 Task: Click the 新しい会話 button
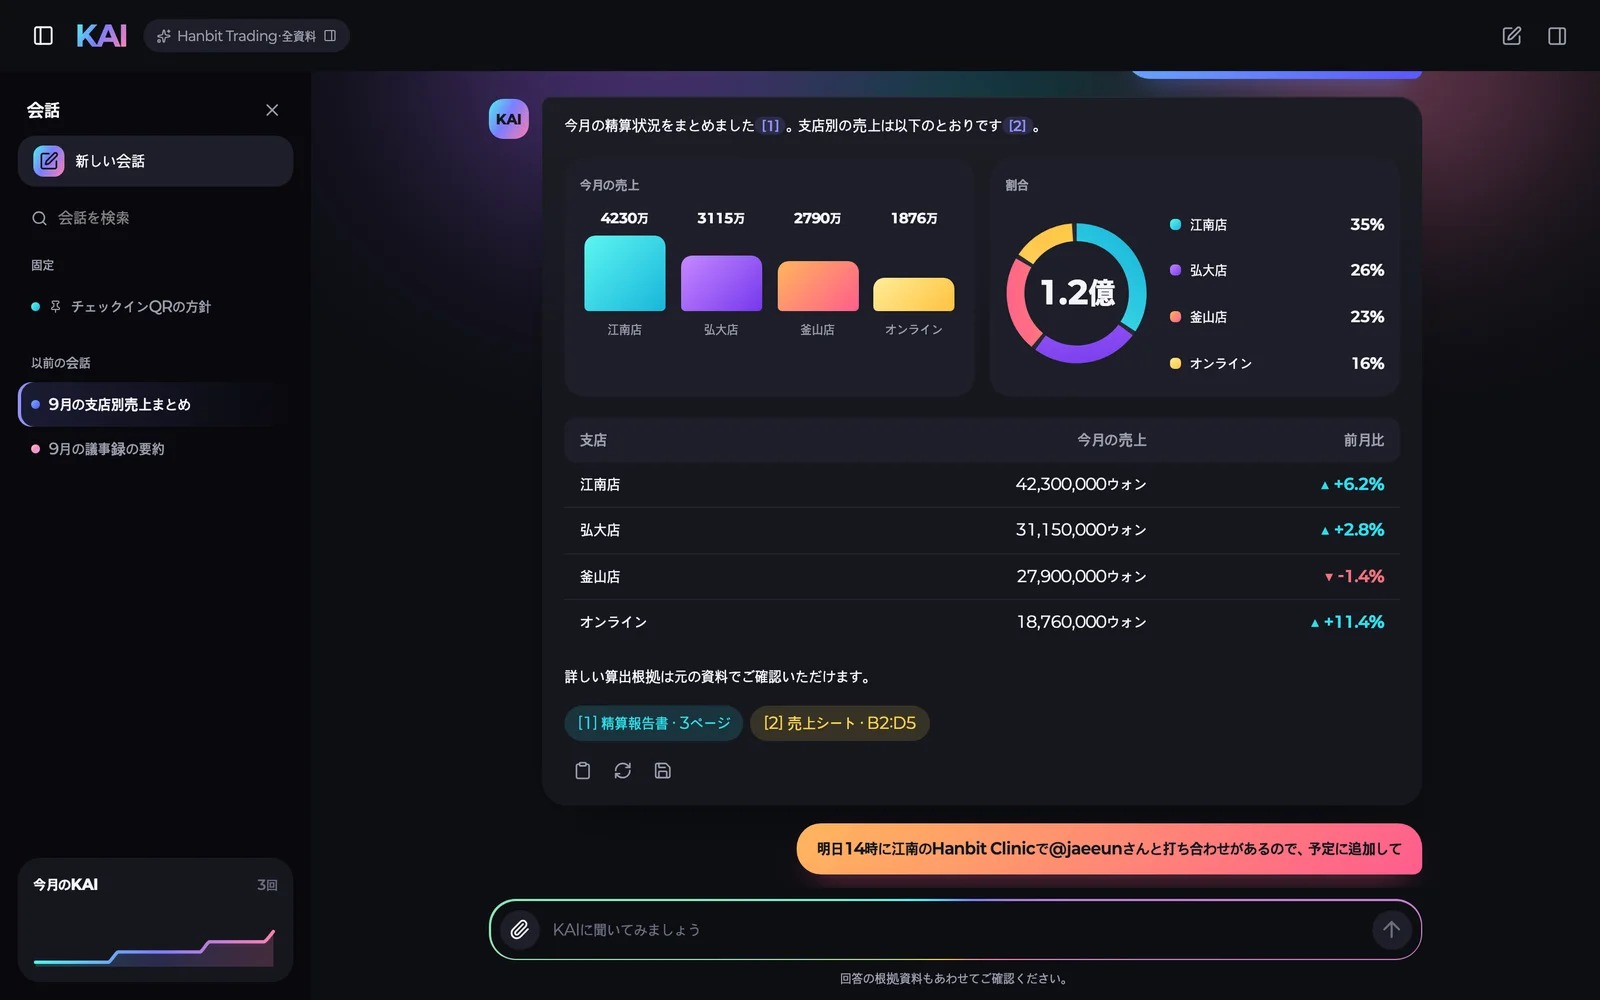155,161
